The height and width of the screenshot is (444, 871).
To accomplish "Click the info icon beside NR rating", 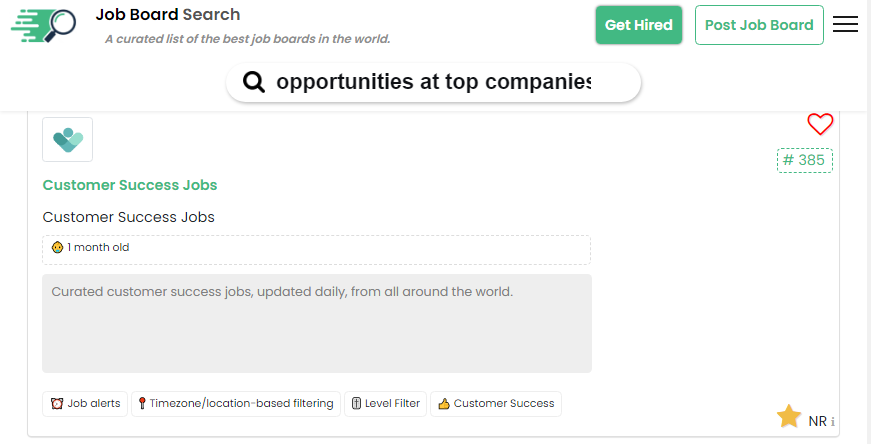I will [x=833, y=422].
